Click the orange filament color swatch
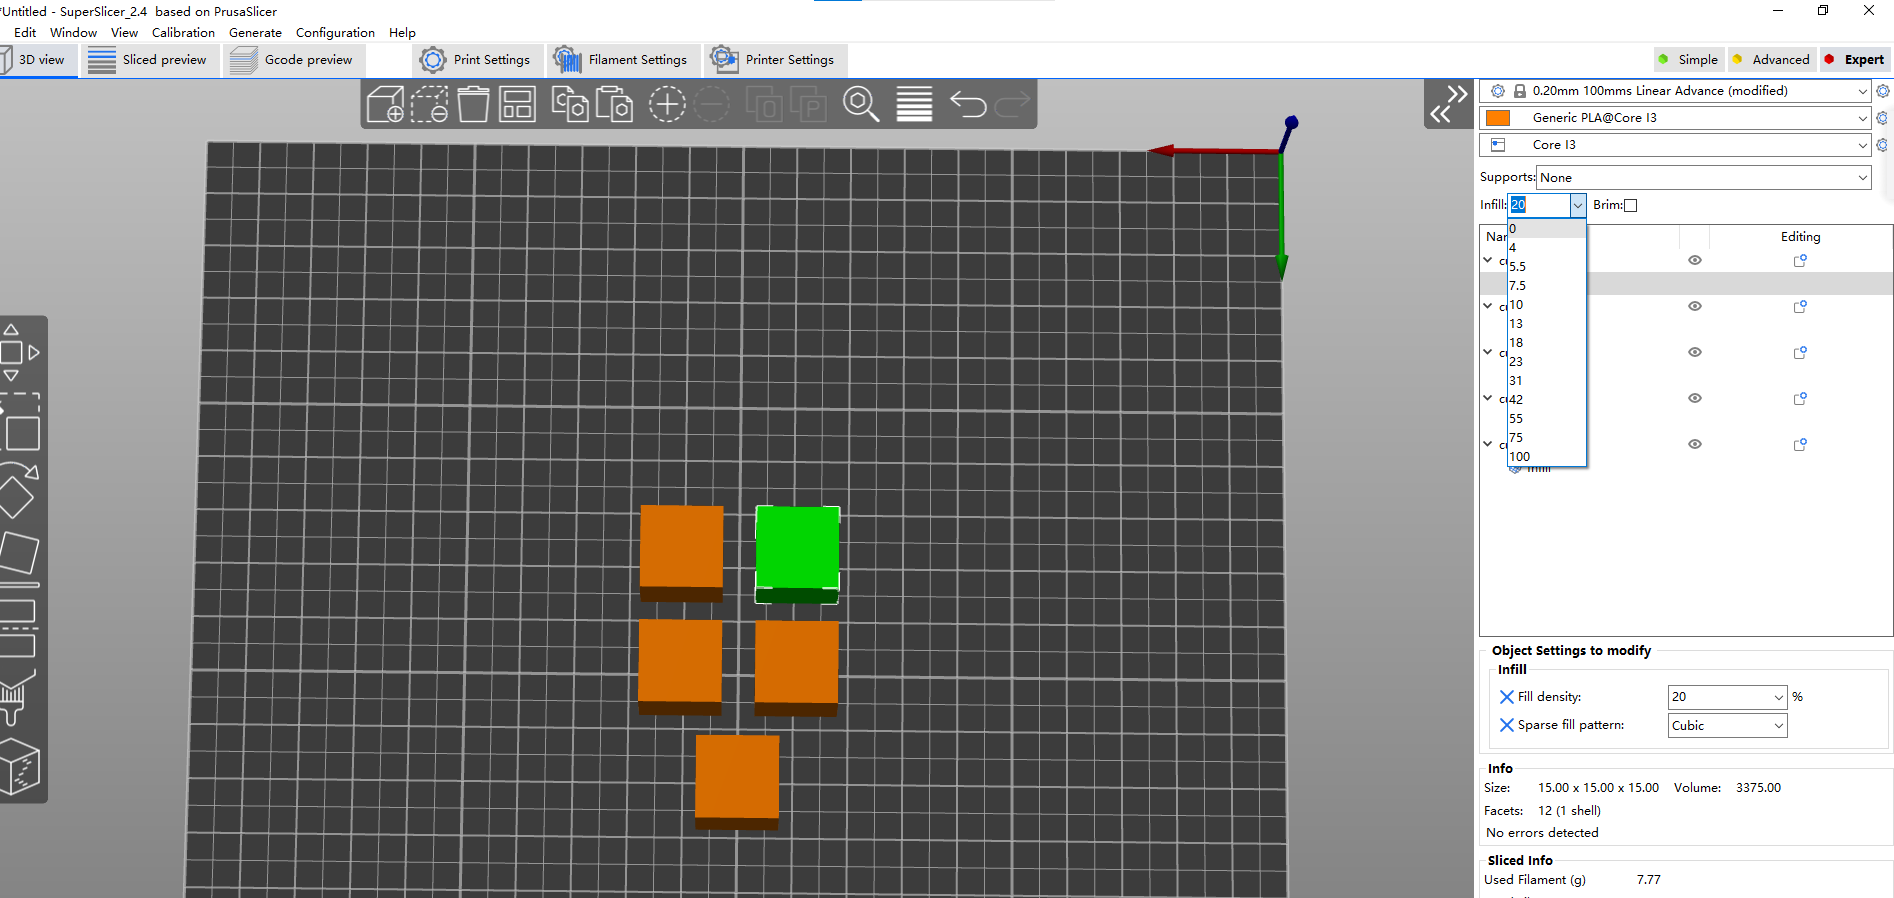The image size is (1894, 898). pos(1498,118)
